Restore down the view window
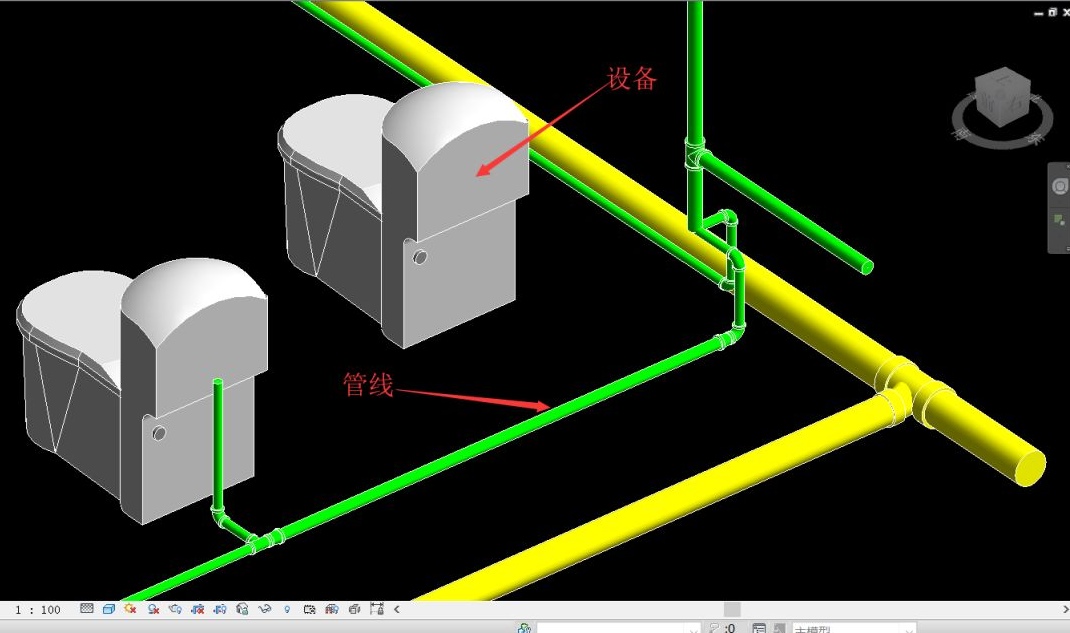The width and height of the screenshot is (1070, 633). tap(1052, 12)
